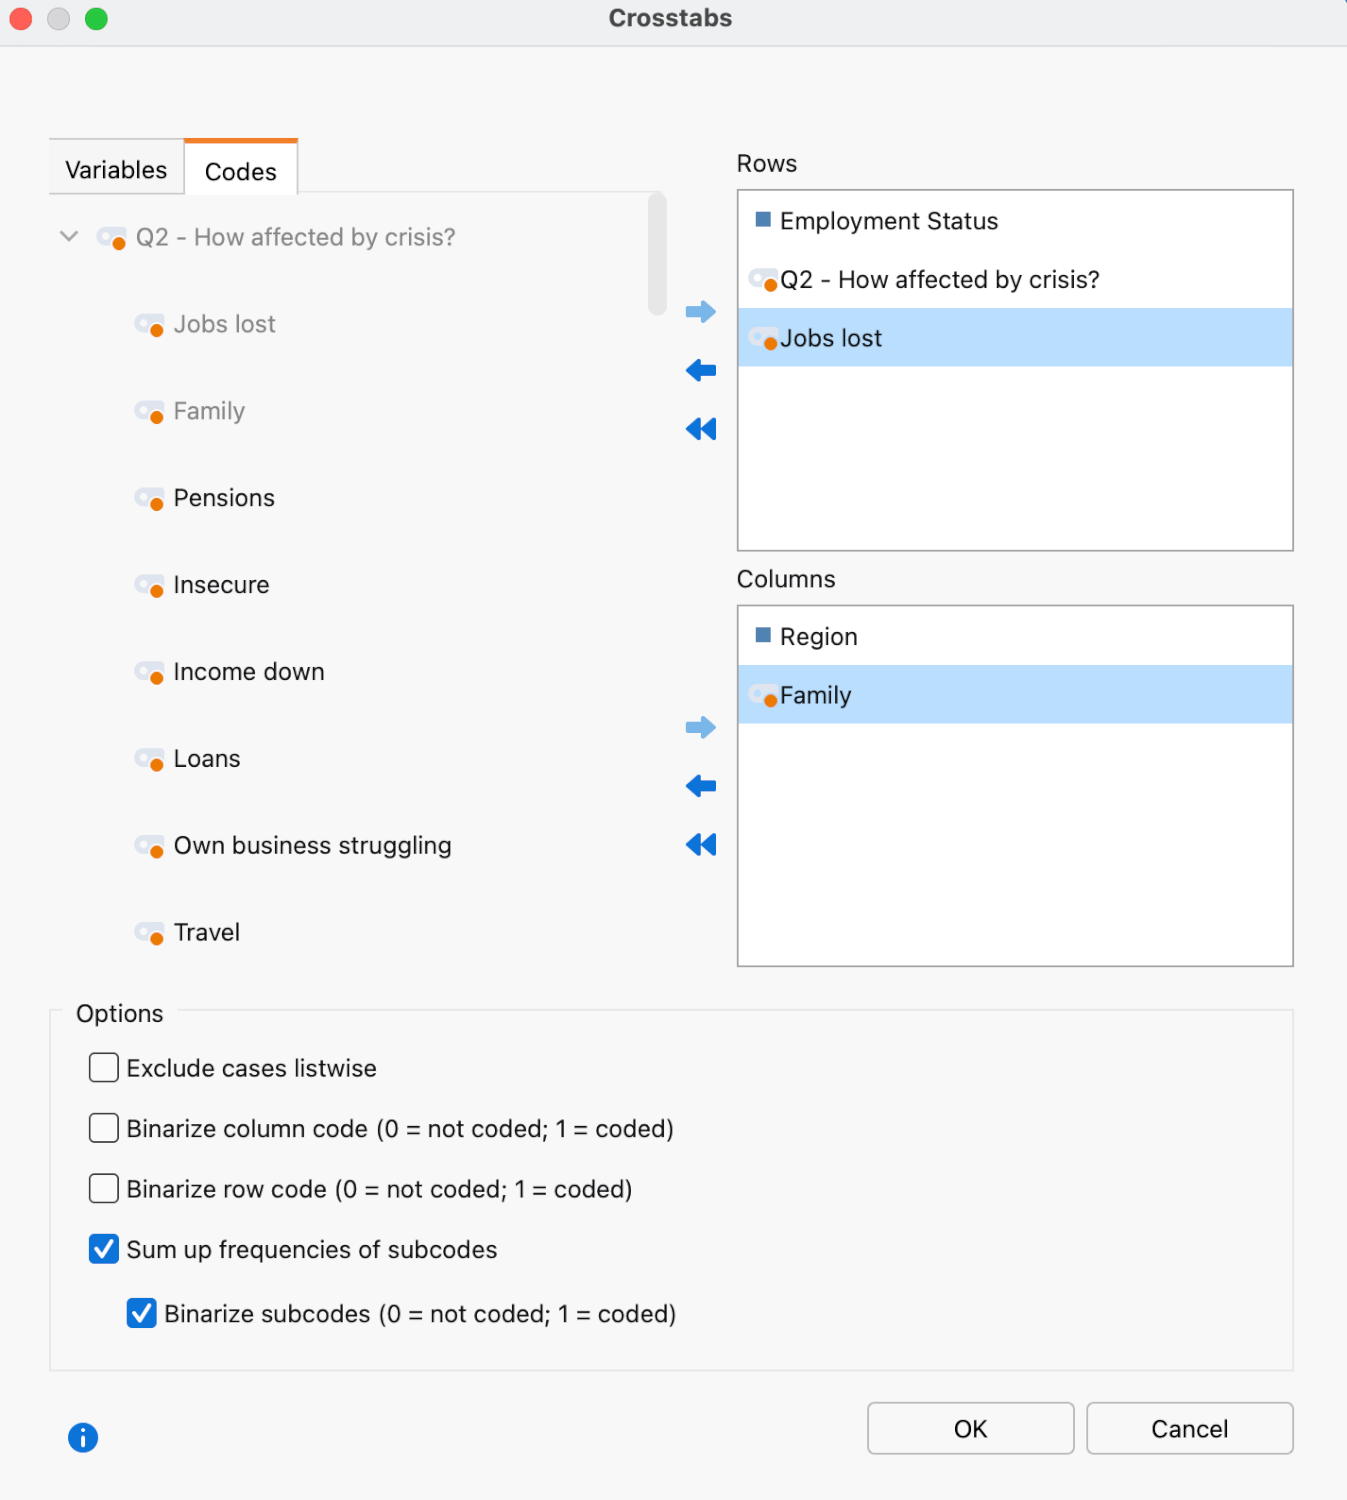Collapse the Q2 code tree chevron
The height and width of the screenshot is (1500, 1347).
69,237
